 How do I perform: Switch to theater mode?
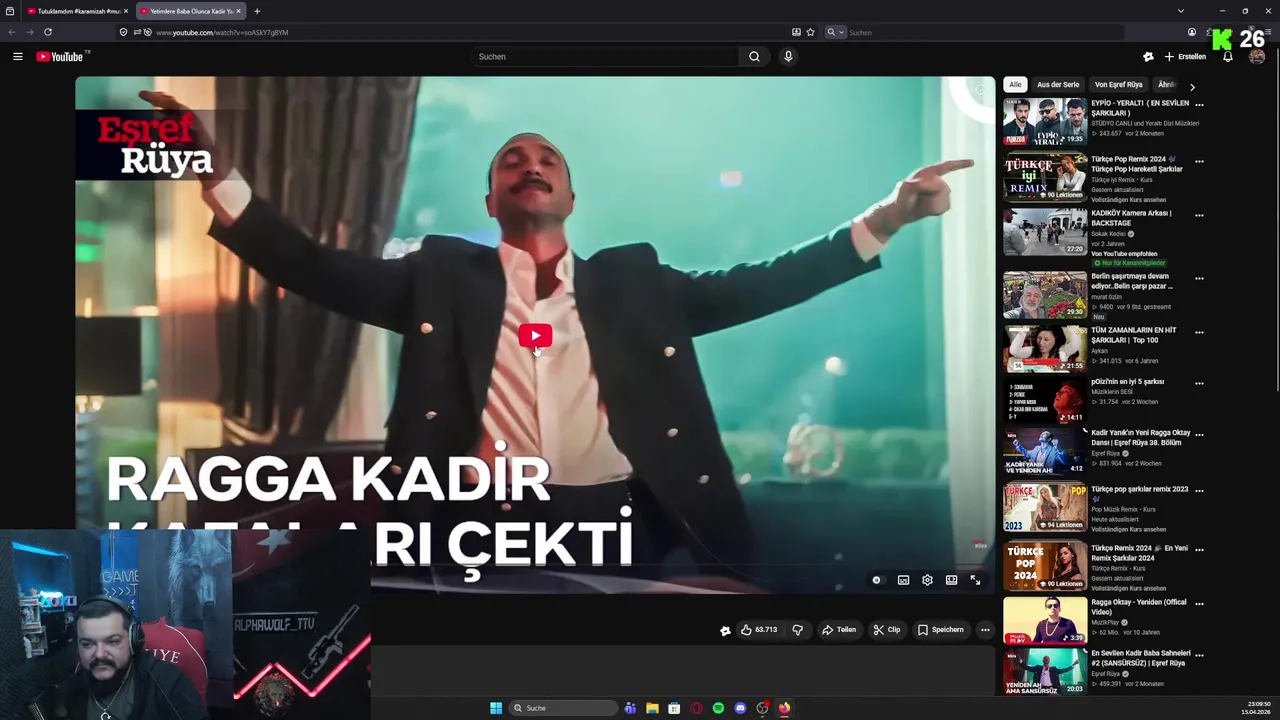point(951,580)
